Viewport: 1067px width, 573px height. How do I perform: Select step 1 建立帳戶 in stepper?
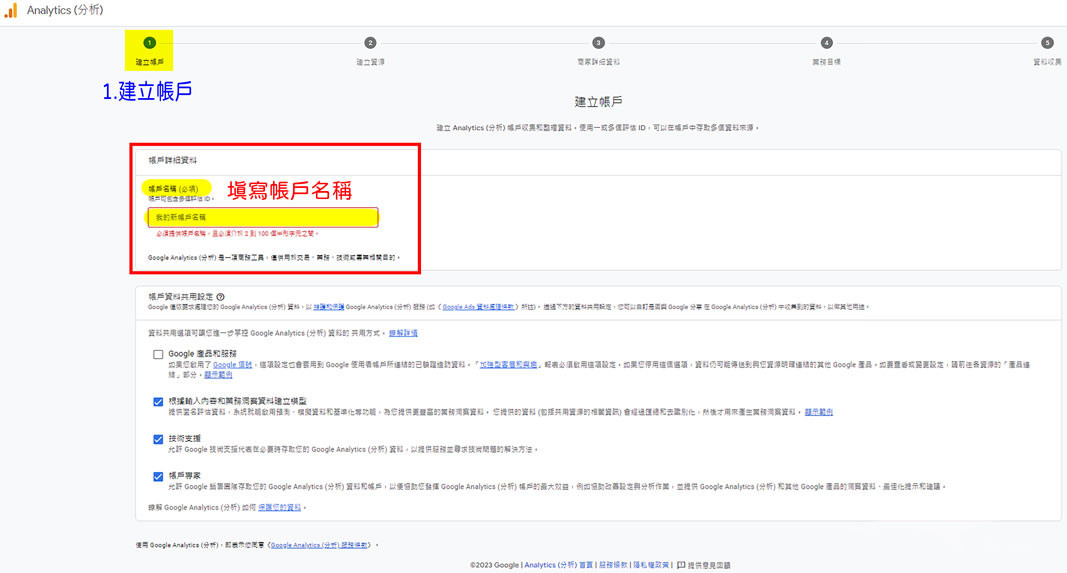(149, 50)
